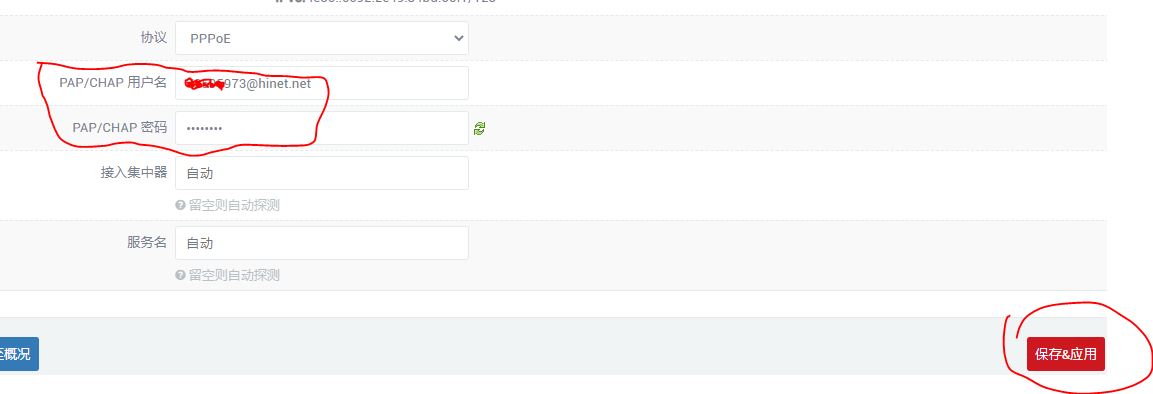Click the 服务名 label
1153x394 pixels.
(x=147, y=242)
